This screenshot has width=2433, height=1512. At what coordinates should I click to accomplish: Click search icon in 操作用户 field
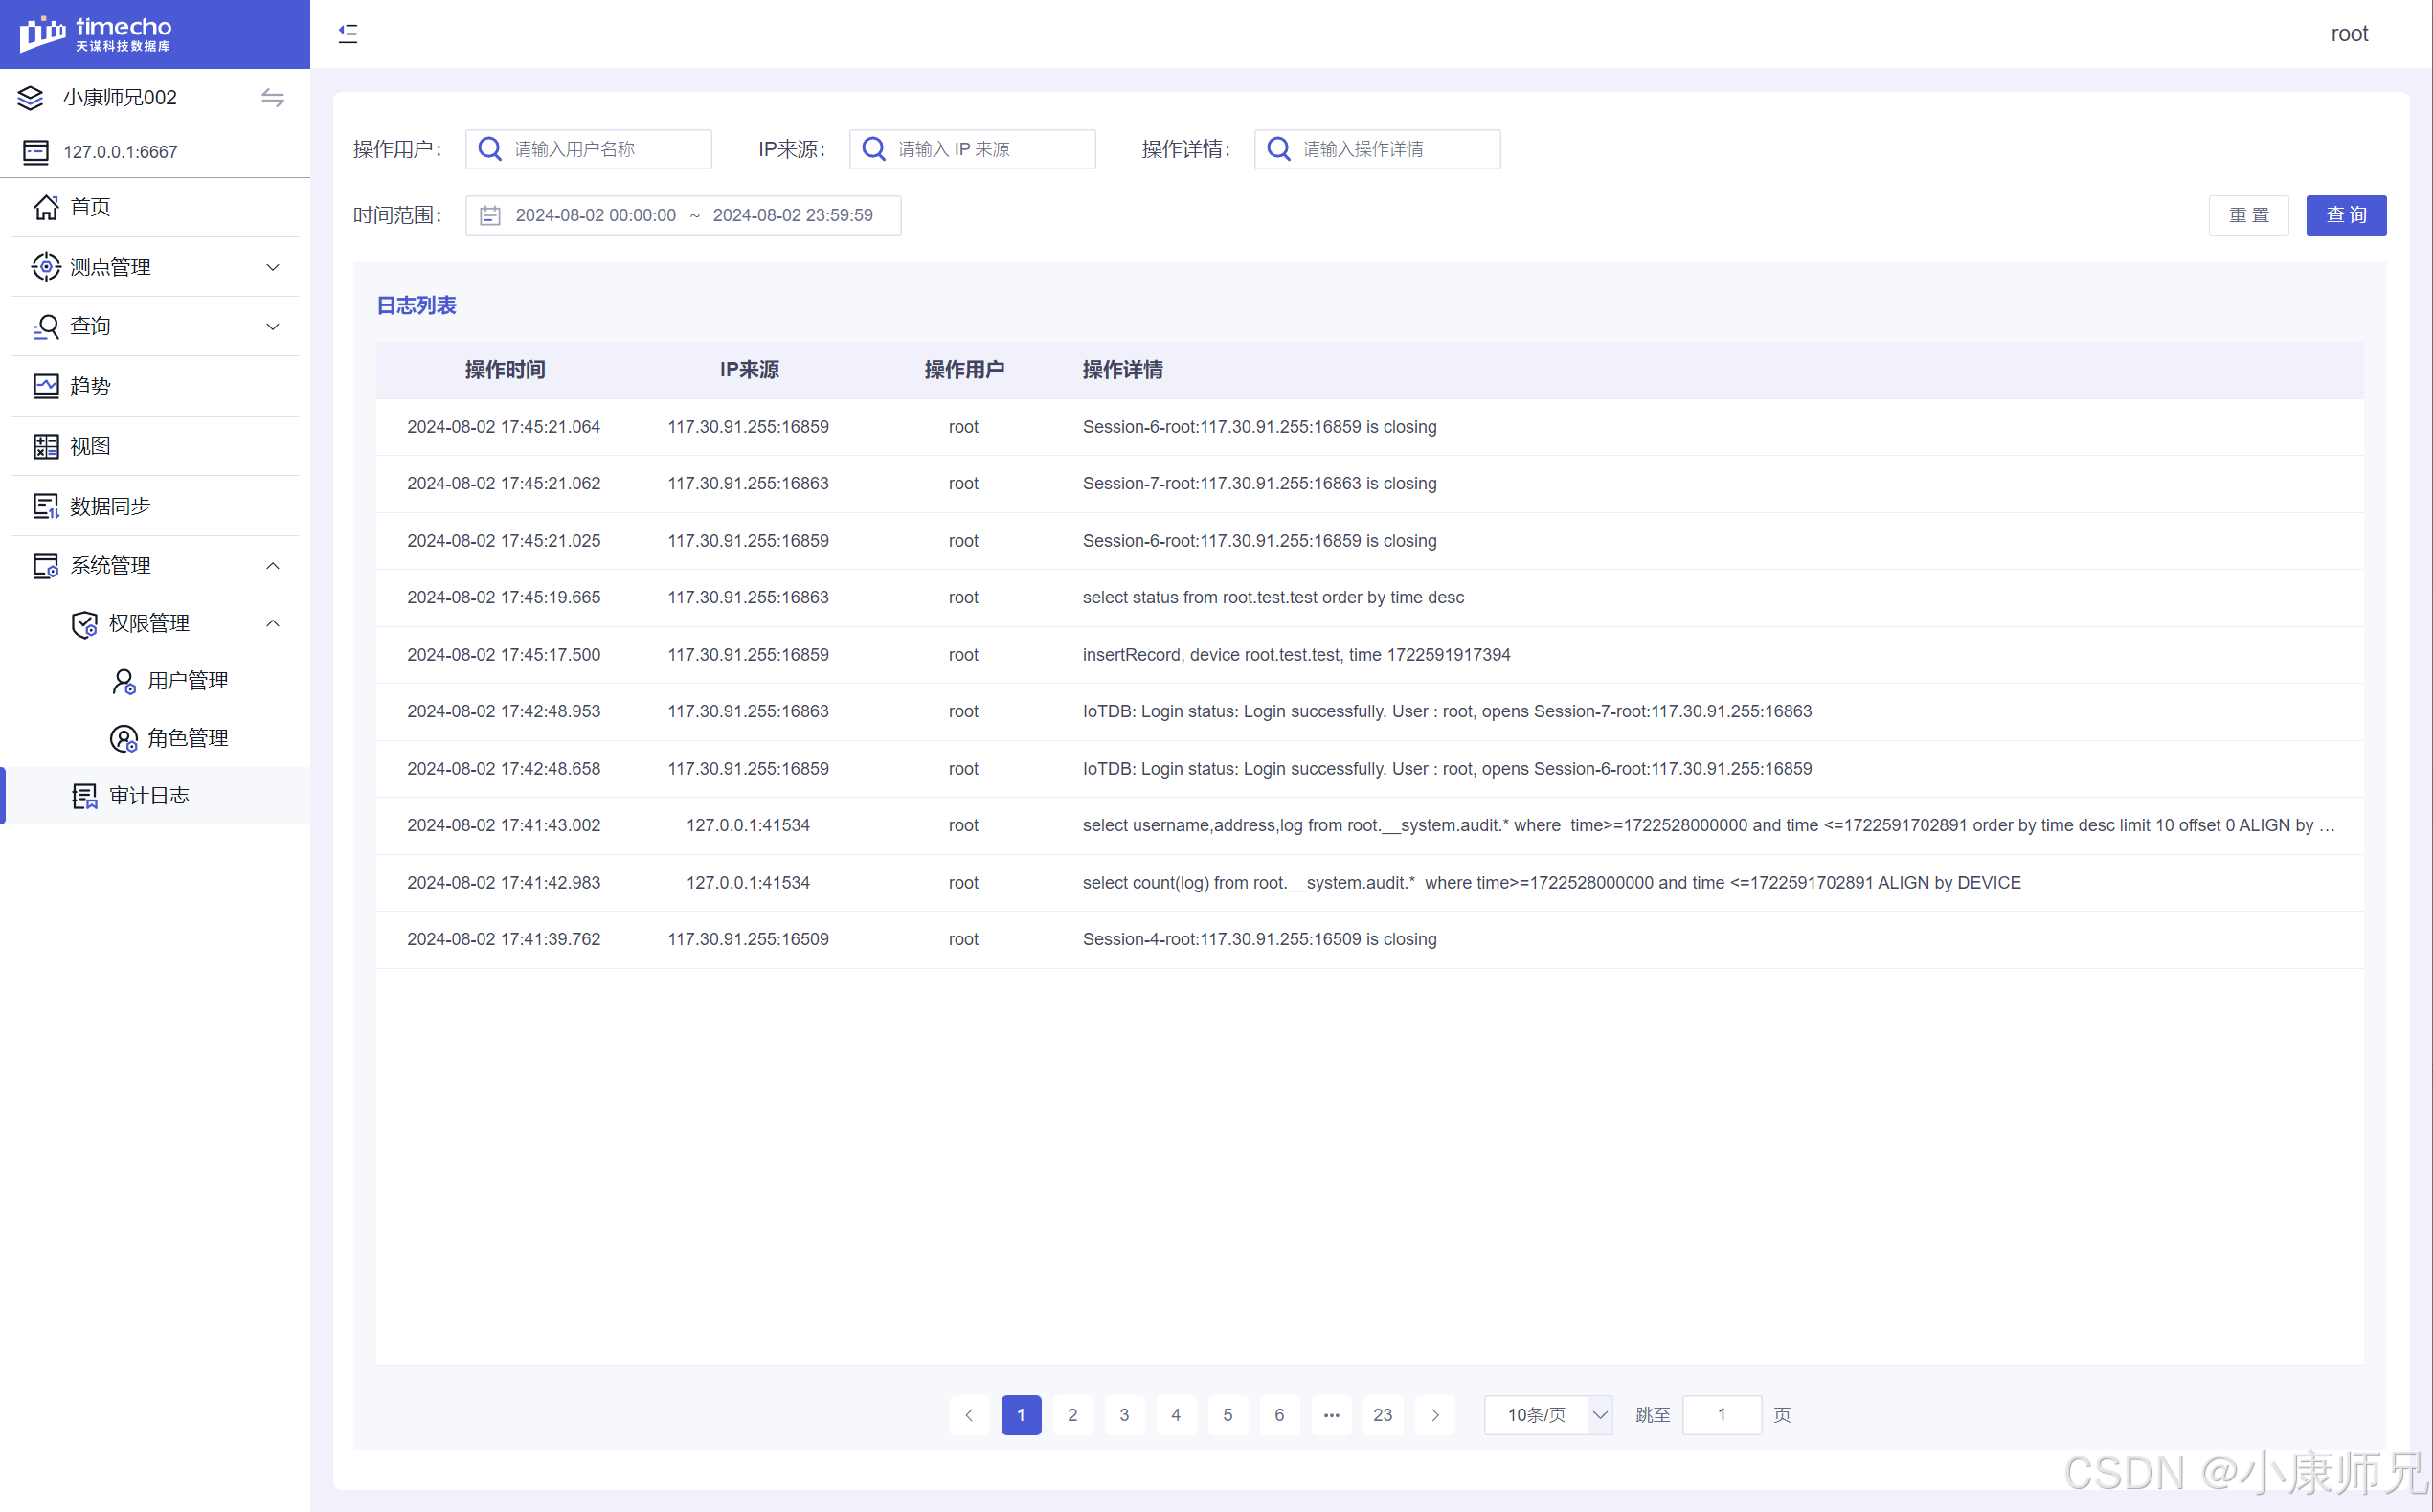pos(490,149)
